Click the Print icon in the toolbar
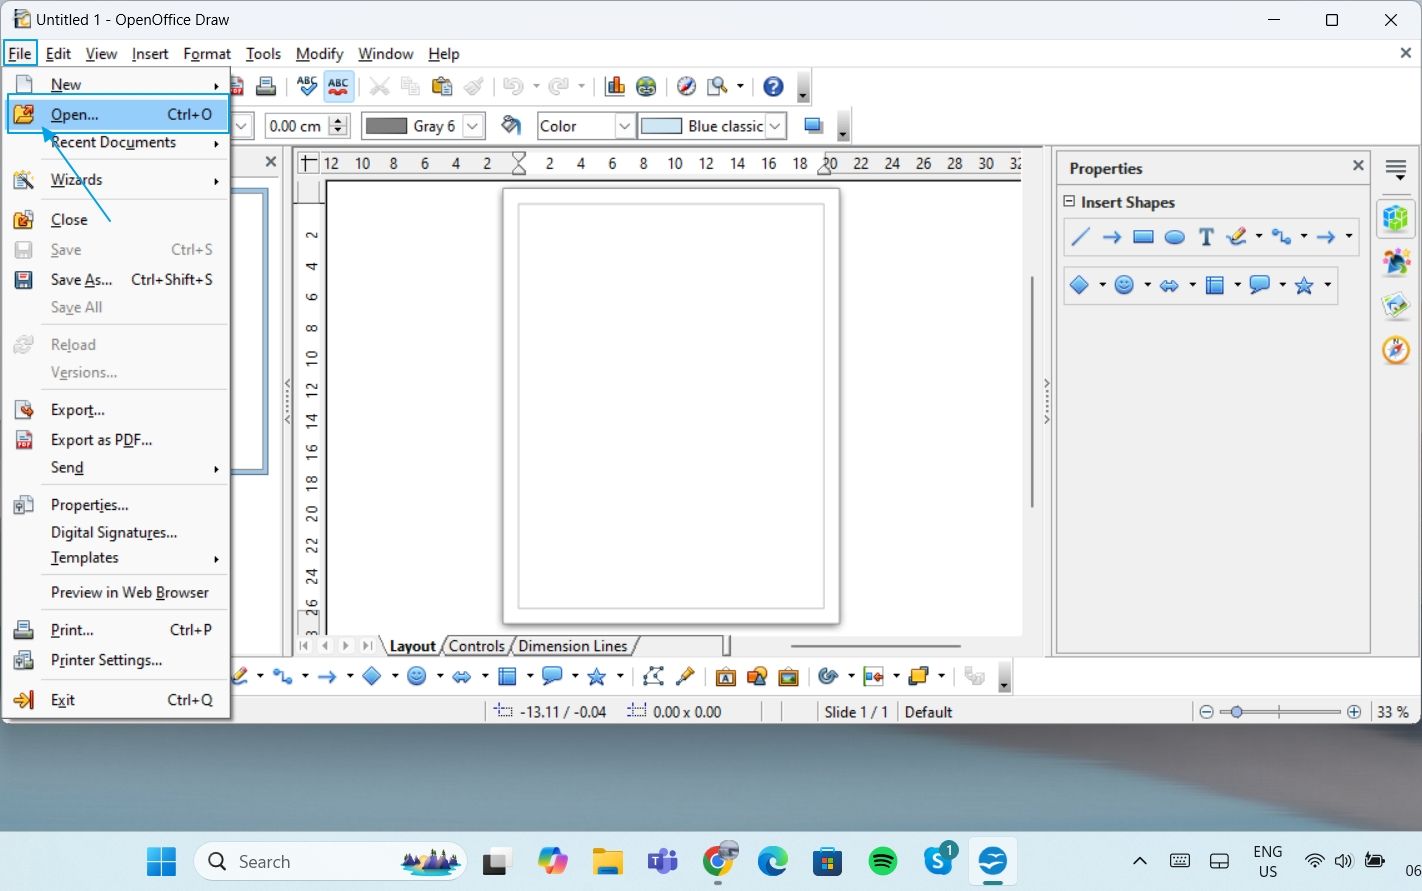 pos(266,86)
